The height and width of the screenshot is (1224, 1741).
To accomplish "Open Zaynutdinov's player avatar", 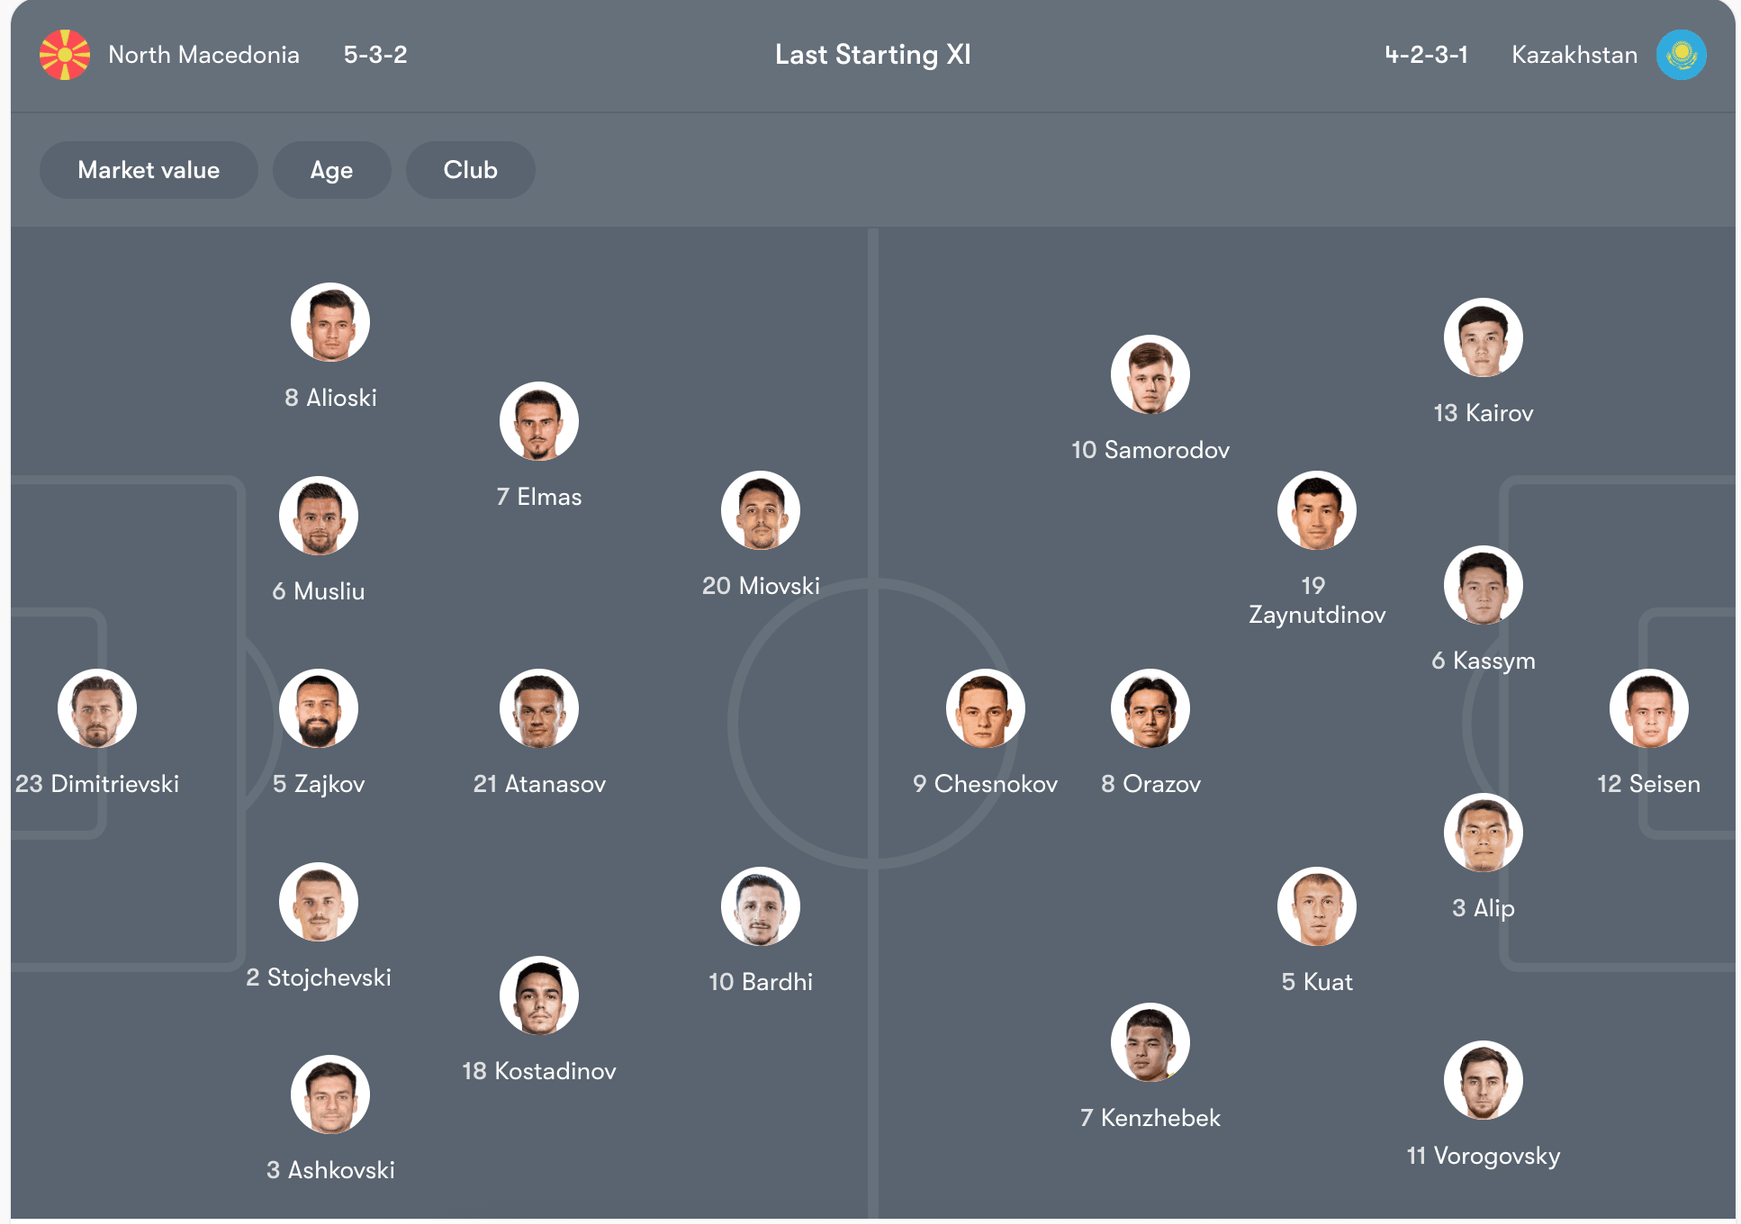I will point(1316,511).
